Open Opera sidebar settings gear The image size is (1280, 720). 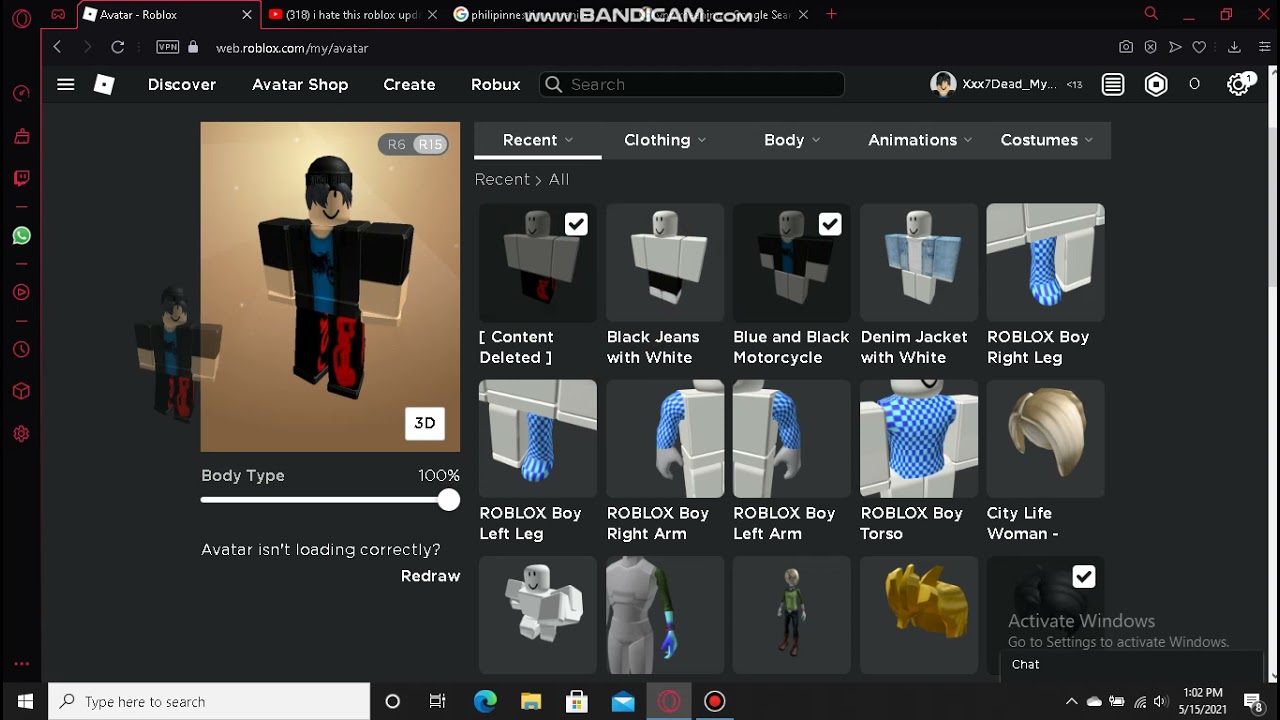21,434
